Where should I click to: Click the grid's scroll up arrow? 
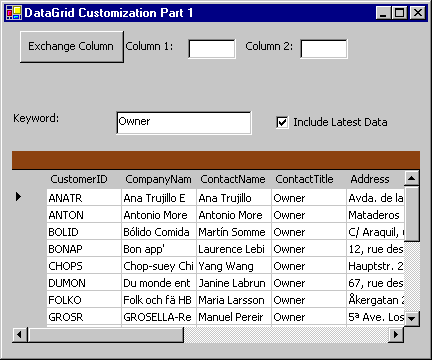tap(411, 178)
